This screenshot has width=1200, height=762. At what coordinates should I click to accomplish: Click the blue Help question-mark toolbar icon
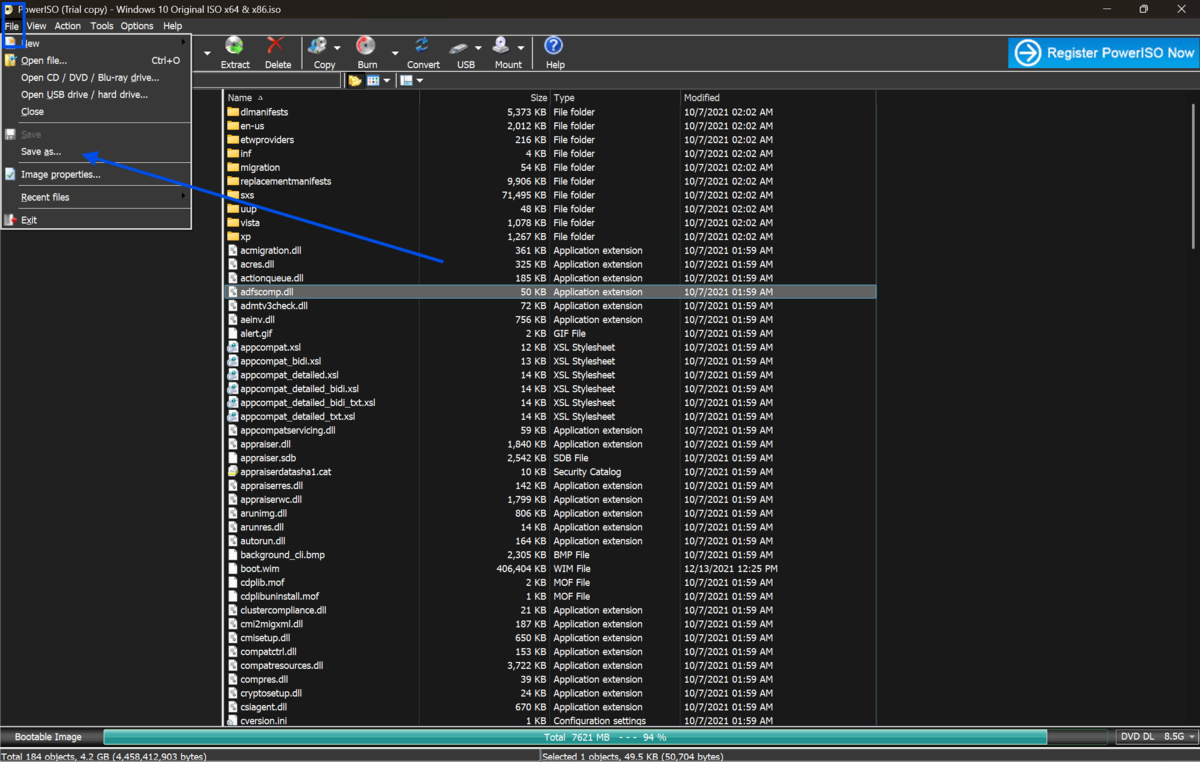pyautogui.click(x=554, y=46)
